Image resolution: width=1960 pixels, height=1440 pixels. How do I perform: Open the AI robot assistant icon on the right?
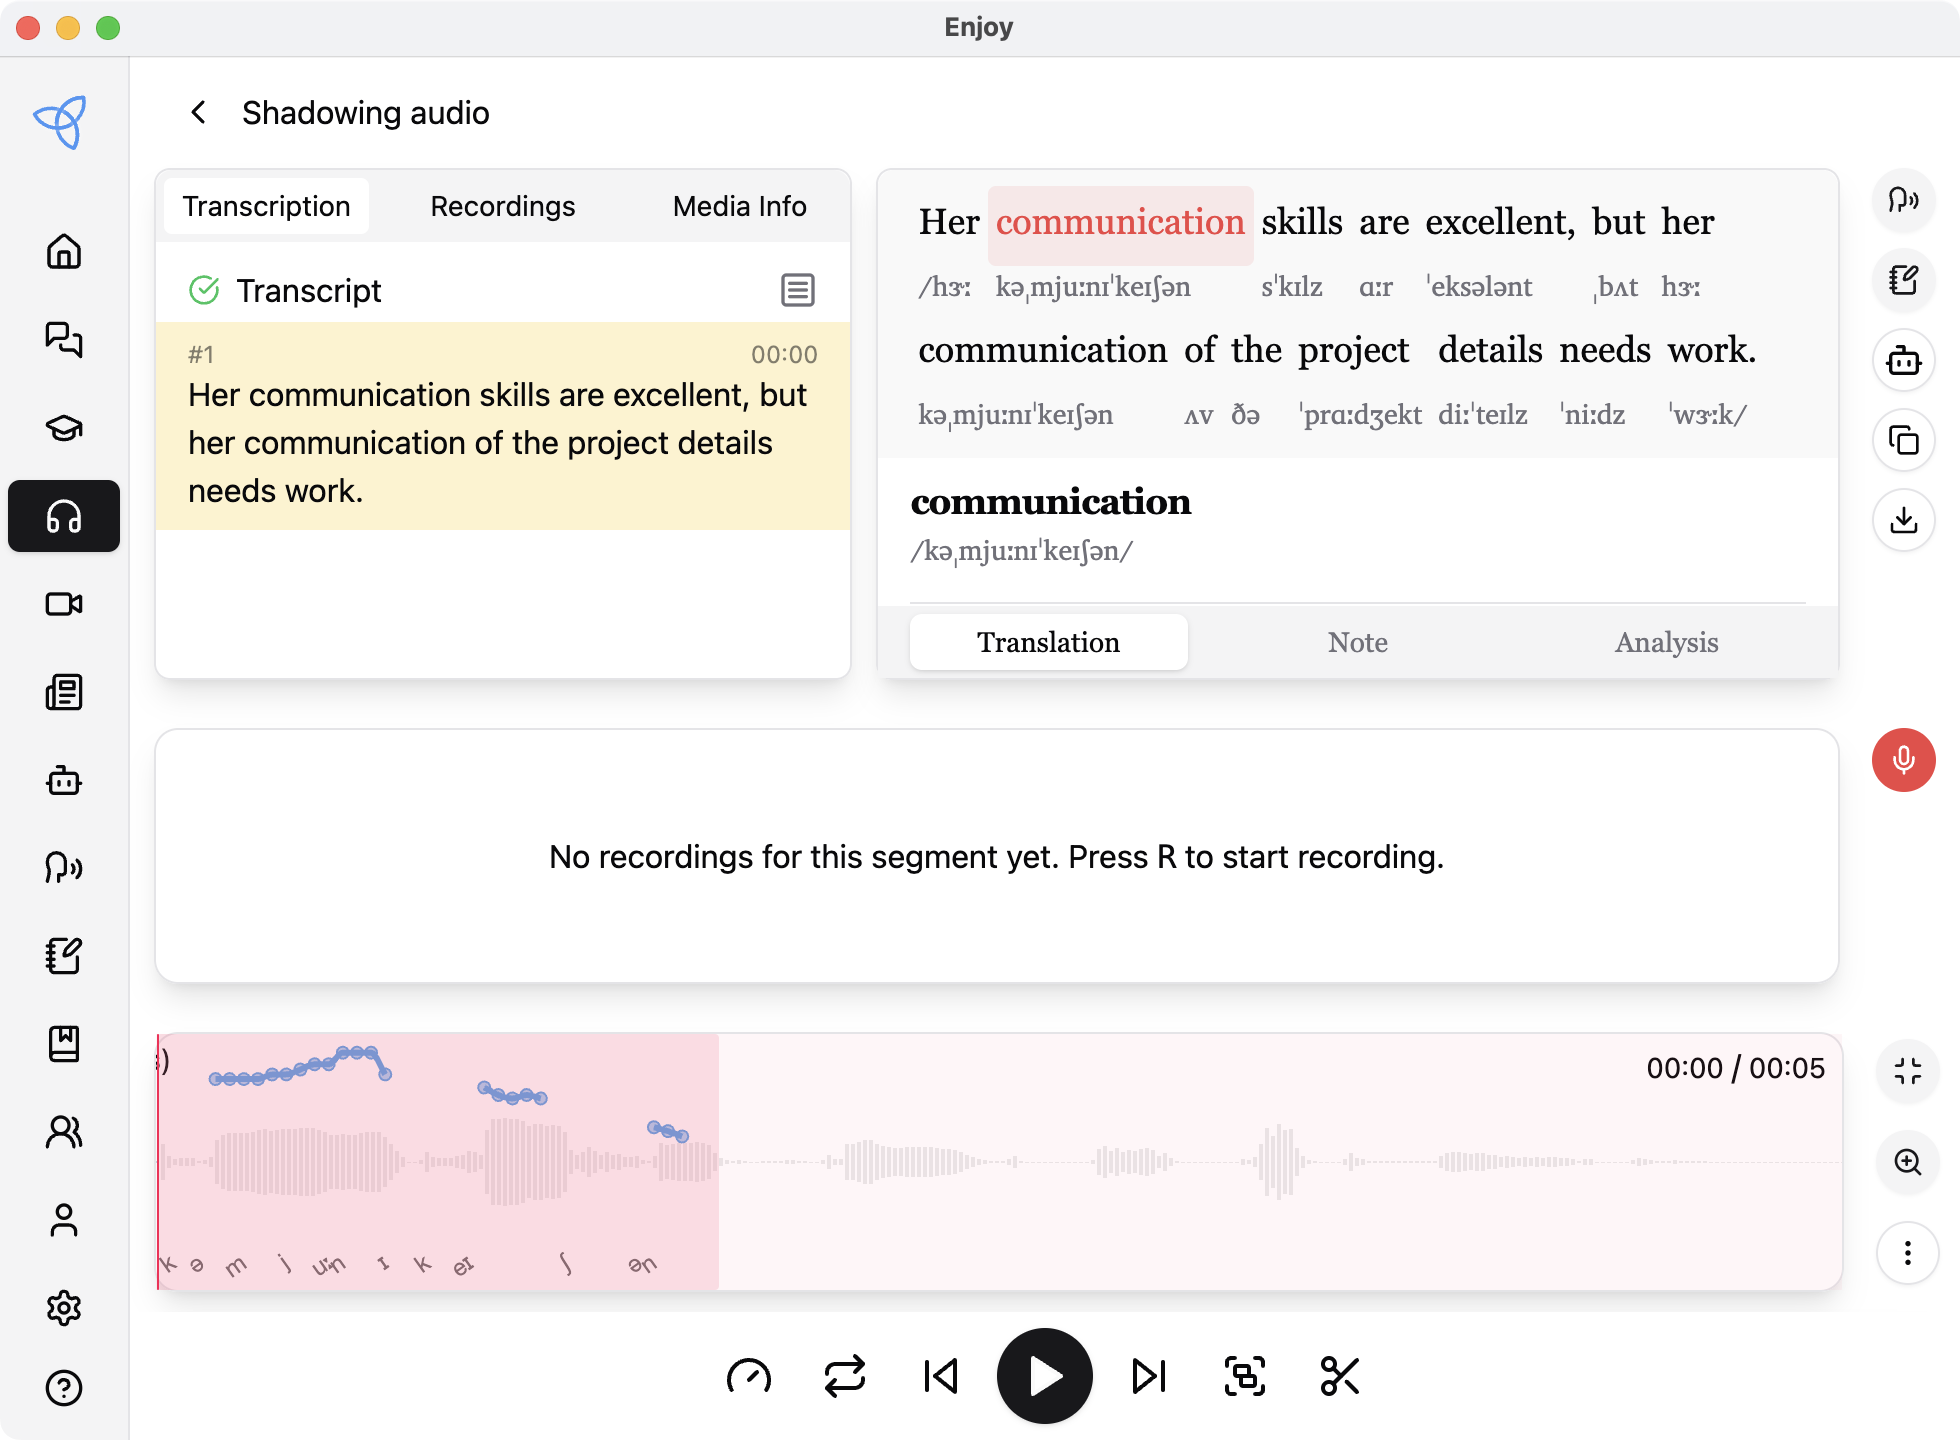coord(1903,360)
